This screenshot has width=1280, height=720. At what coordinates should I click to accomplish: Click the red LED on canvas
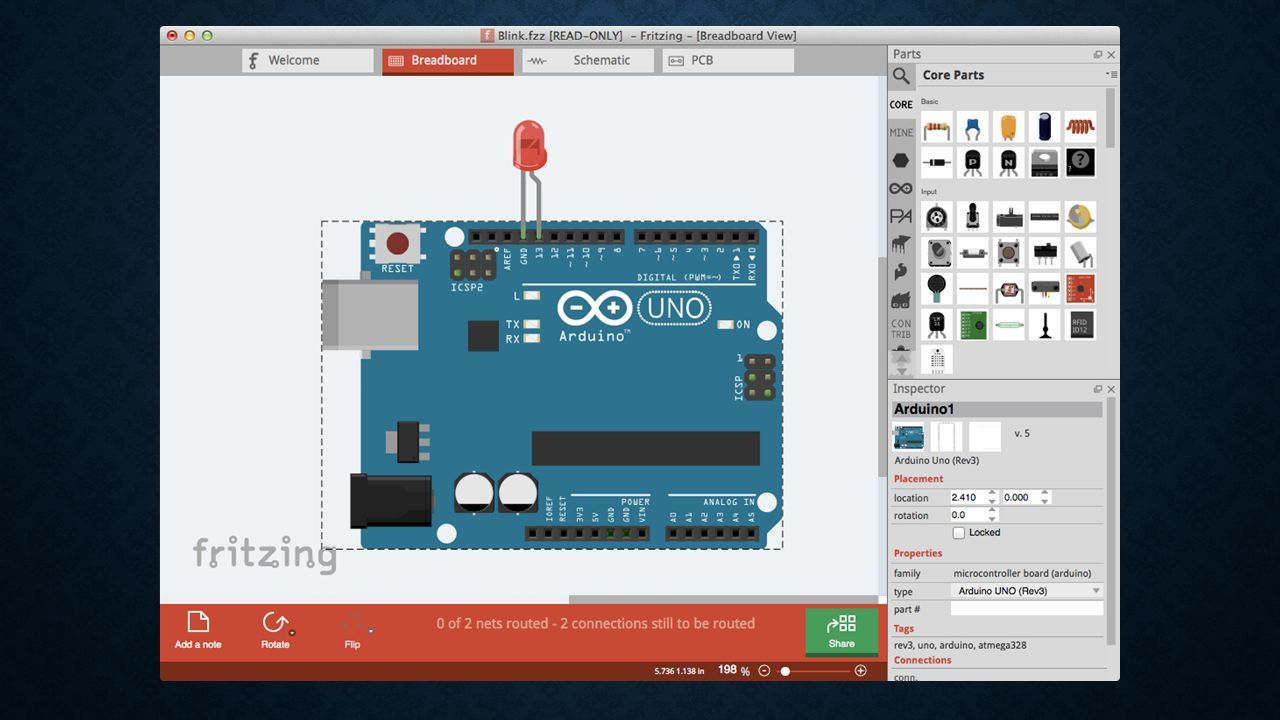point(530,145)
